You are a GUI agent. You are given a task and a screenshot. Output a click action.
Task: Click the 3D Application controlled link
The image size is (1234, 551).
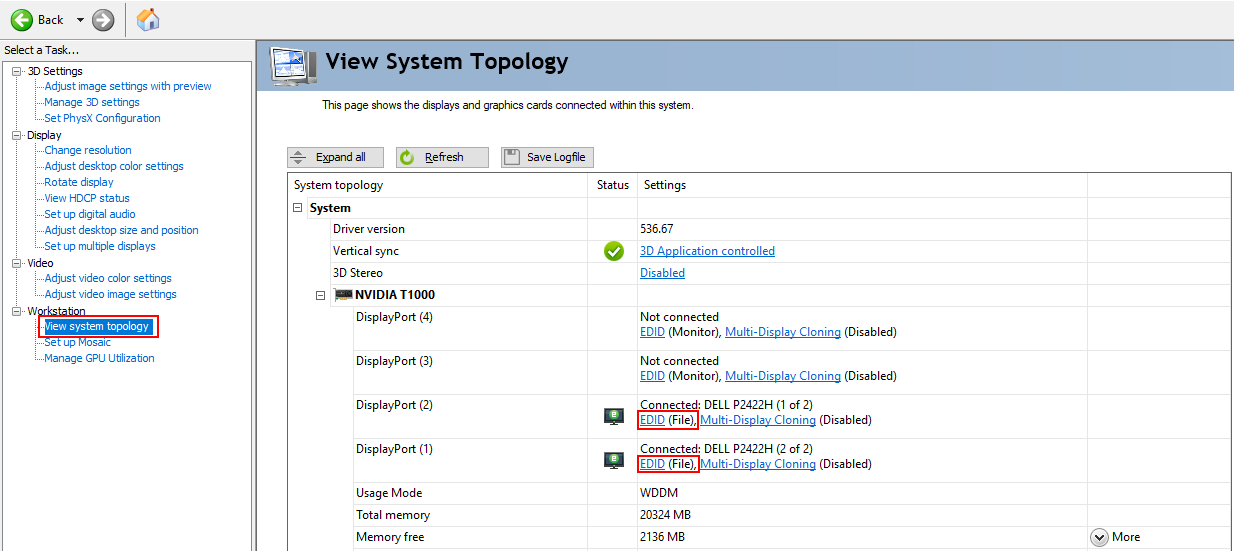(707, 251)
